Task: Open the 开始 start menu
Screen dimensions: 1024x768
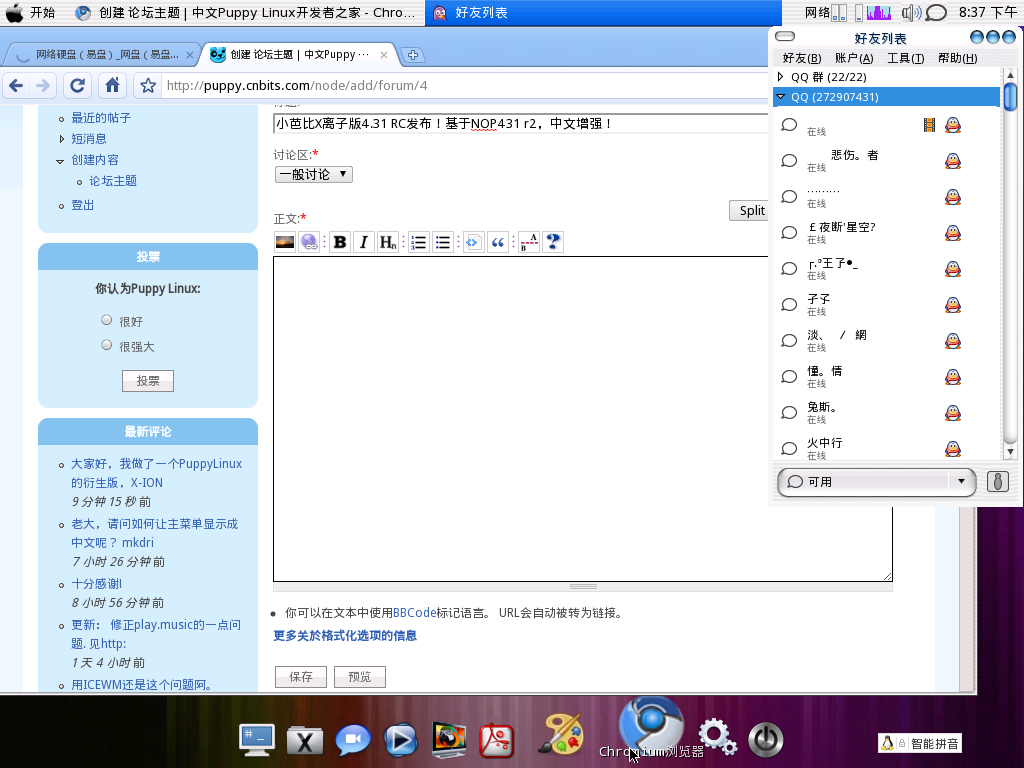Action: click(31, 12)
